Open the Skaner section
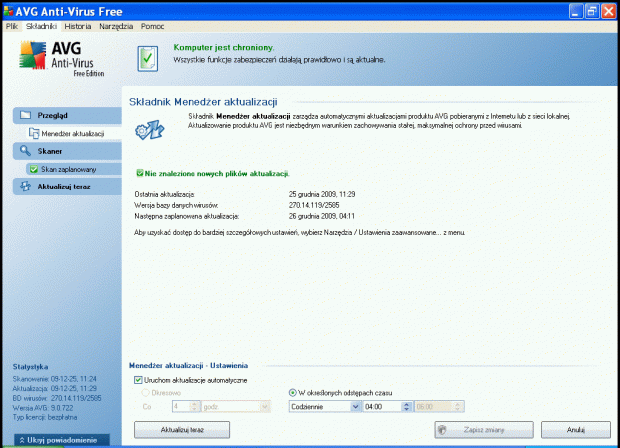 pyautogui.click(x=67, y=151)
